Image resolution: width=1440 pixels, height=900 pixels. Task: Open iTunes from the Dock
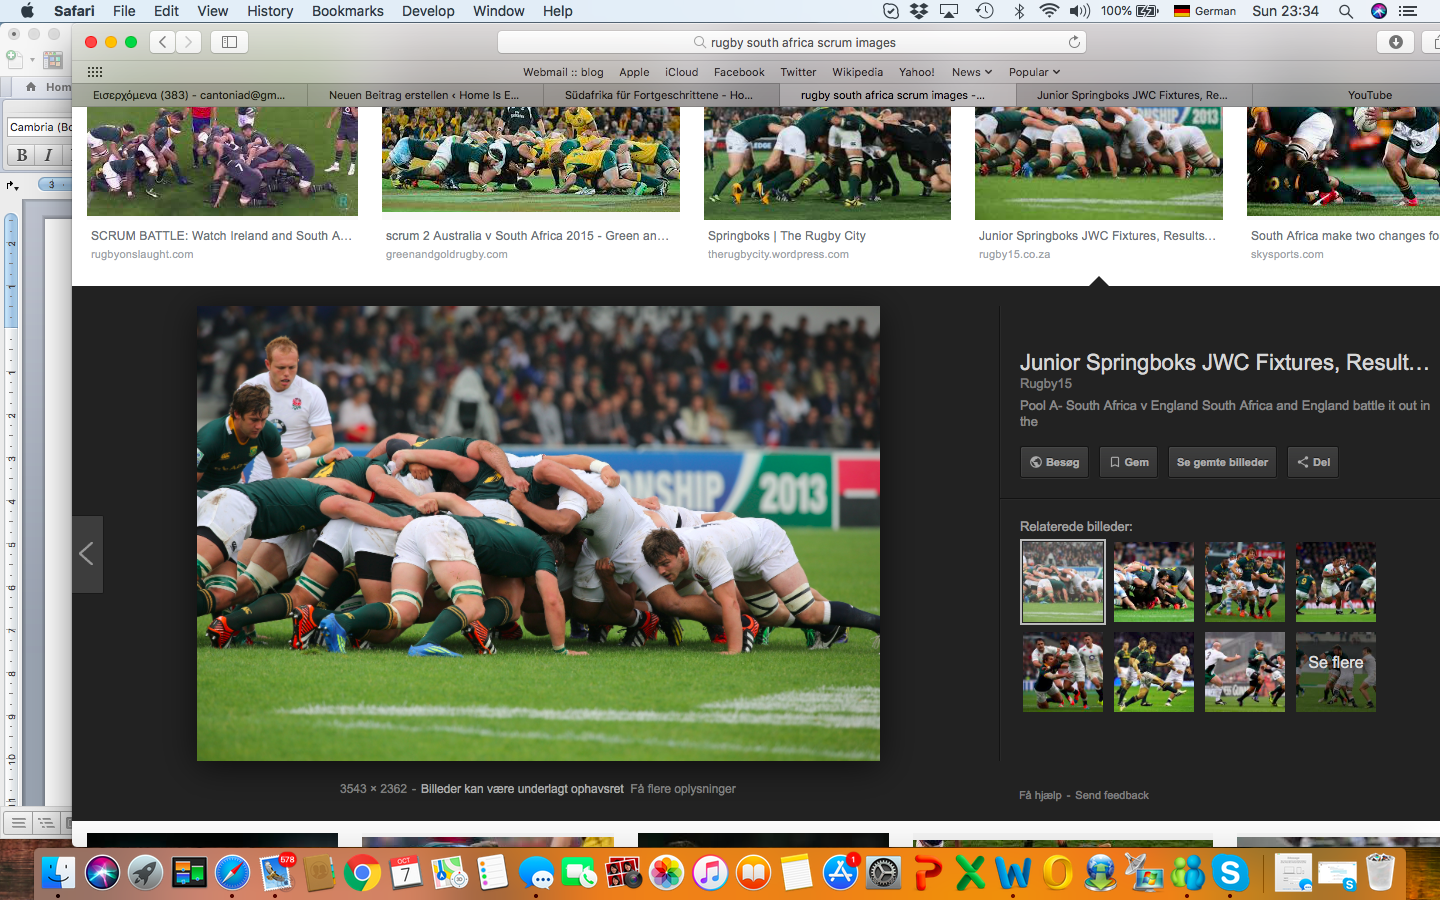pos(710,873)
